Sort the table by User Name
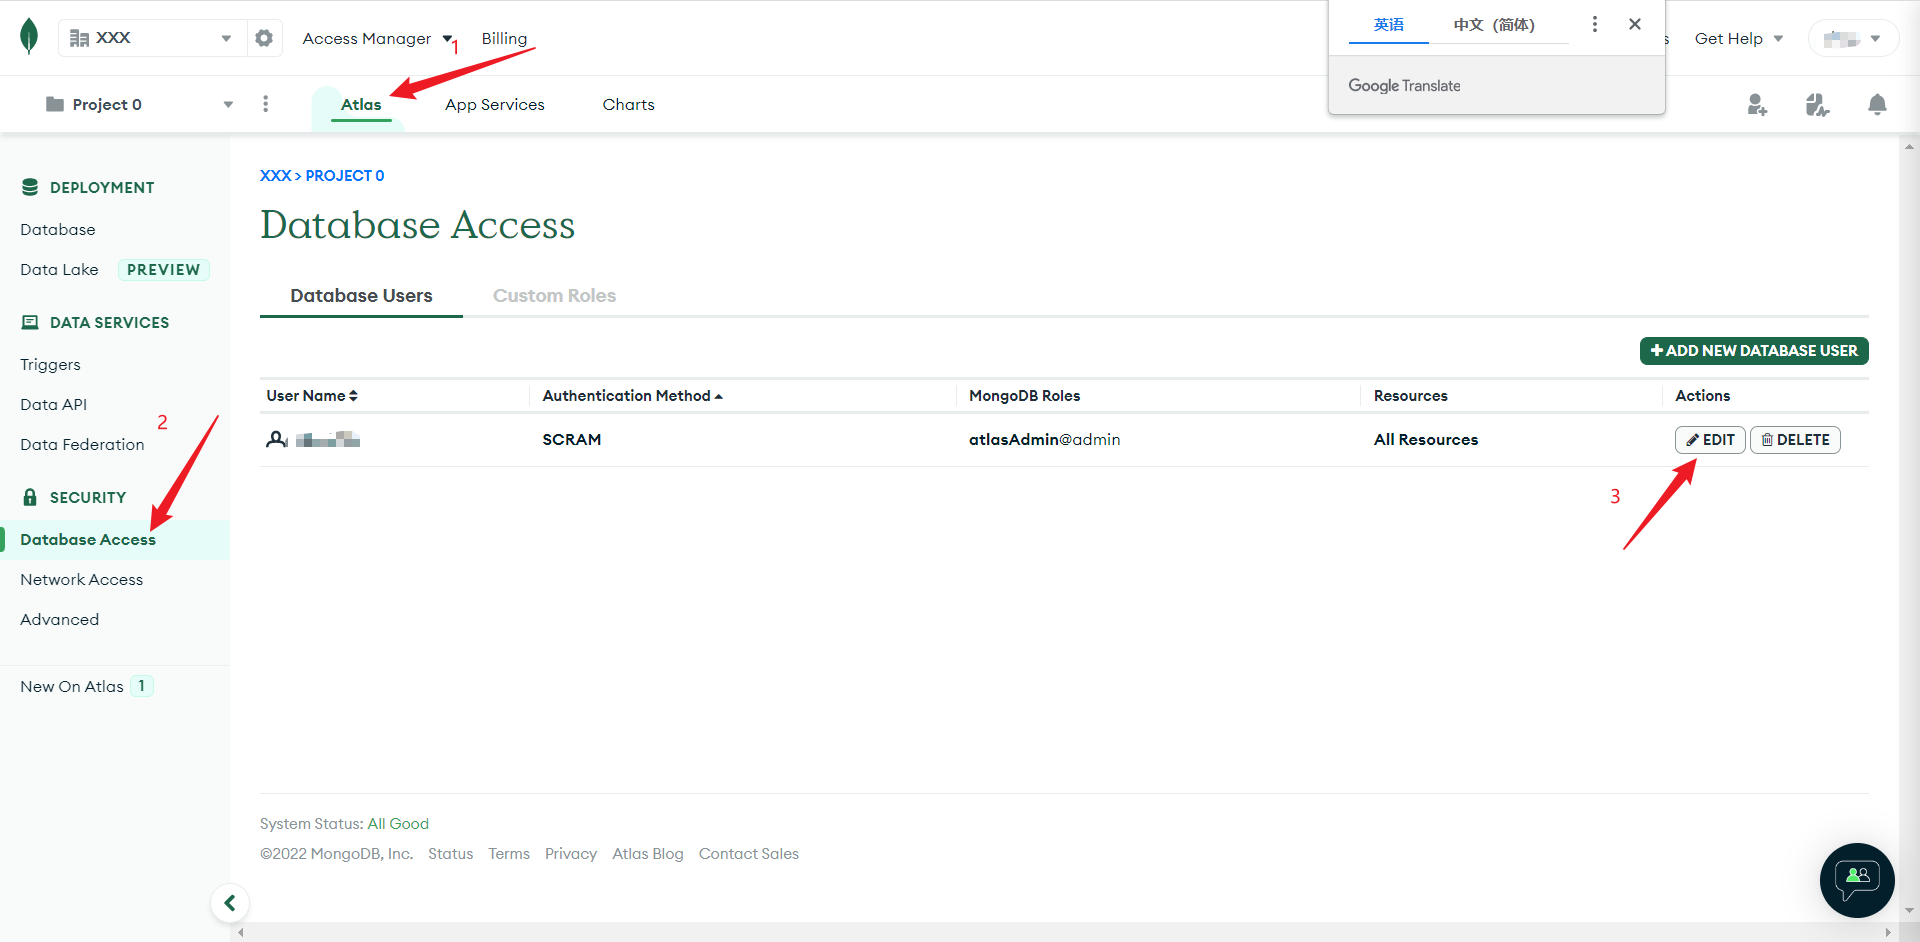Screen dimensions: 1920x942 tap(312, 396)
